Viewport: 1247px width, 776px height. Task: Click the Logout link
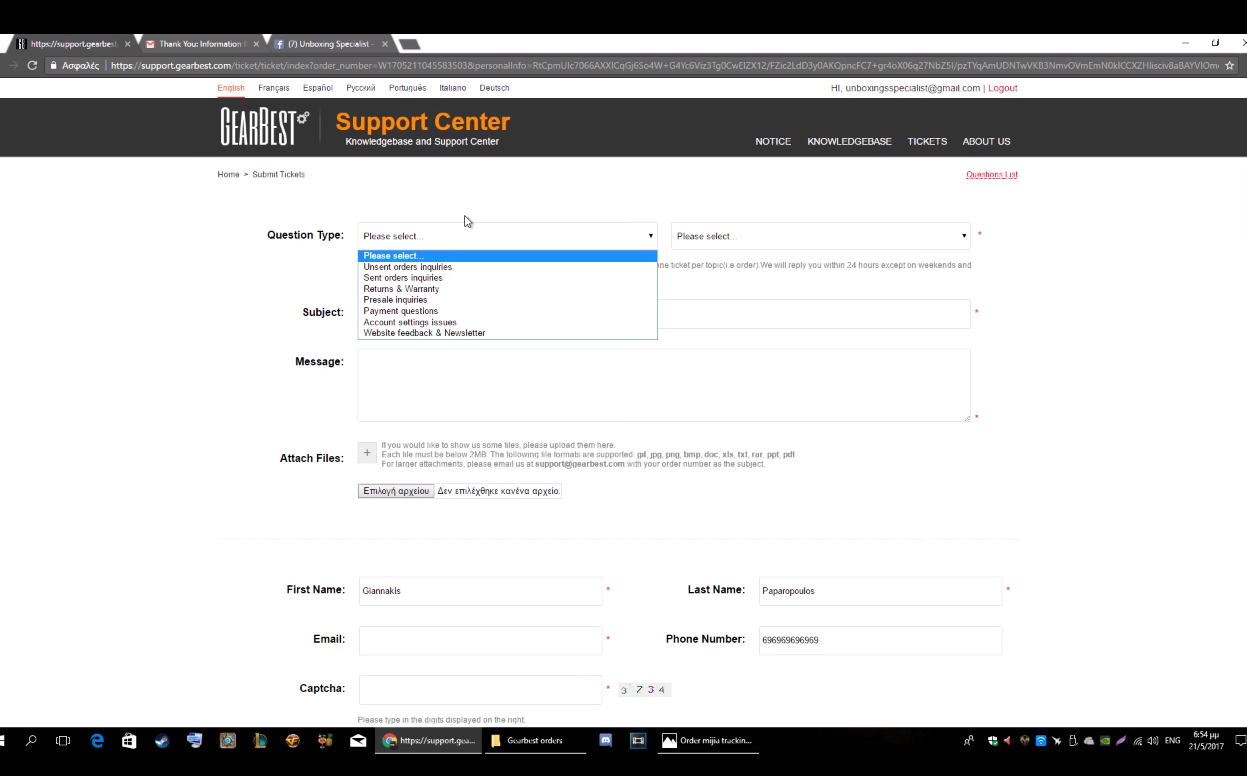1002,88
